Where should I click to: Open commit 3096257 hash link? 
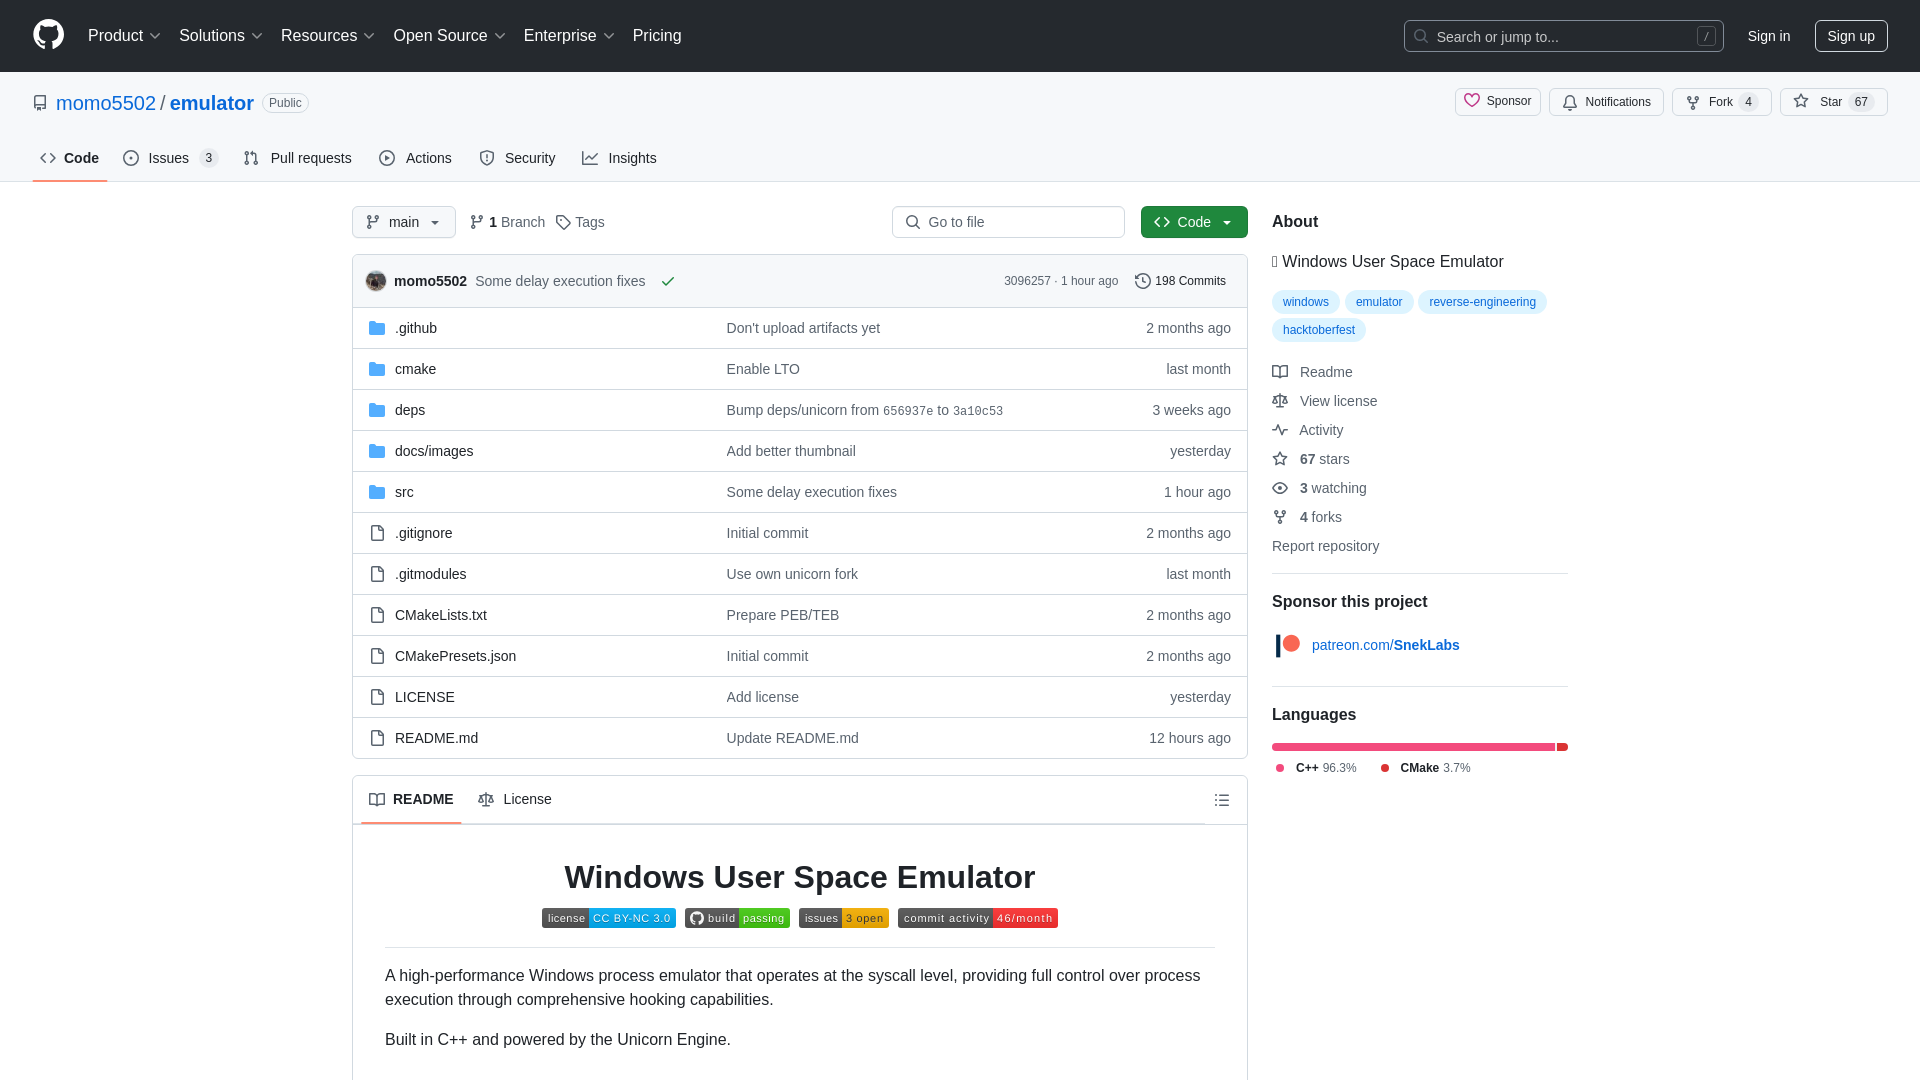pos(1027,281)
